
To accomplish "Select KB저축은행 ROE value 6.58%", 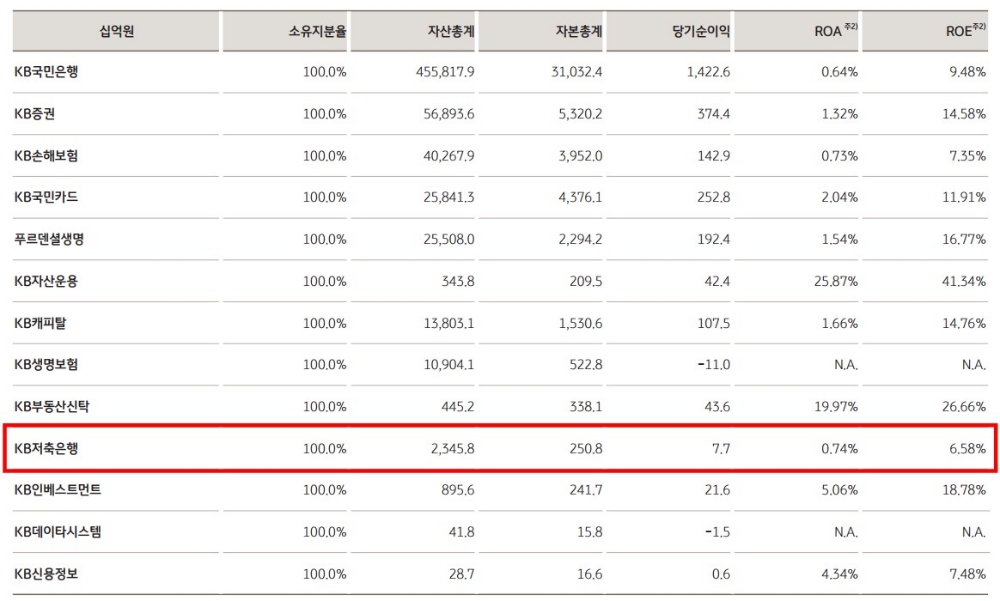I will pos(967,449).
